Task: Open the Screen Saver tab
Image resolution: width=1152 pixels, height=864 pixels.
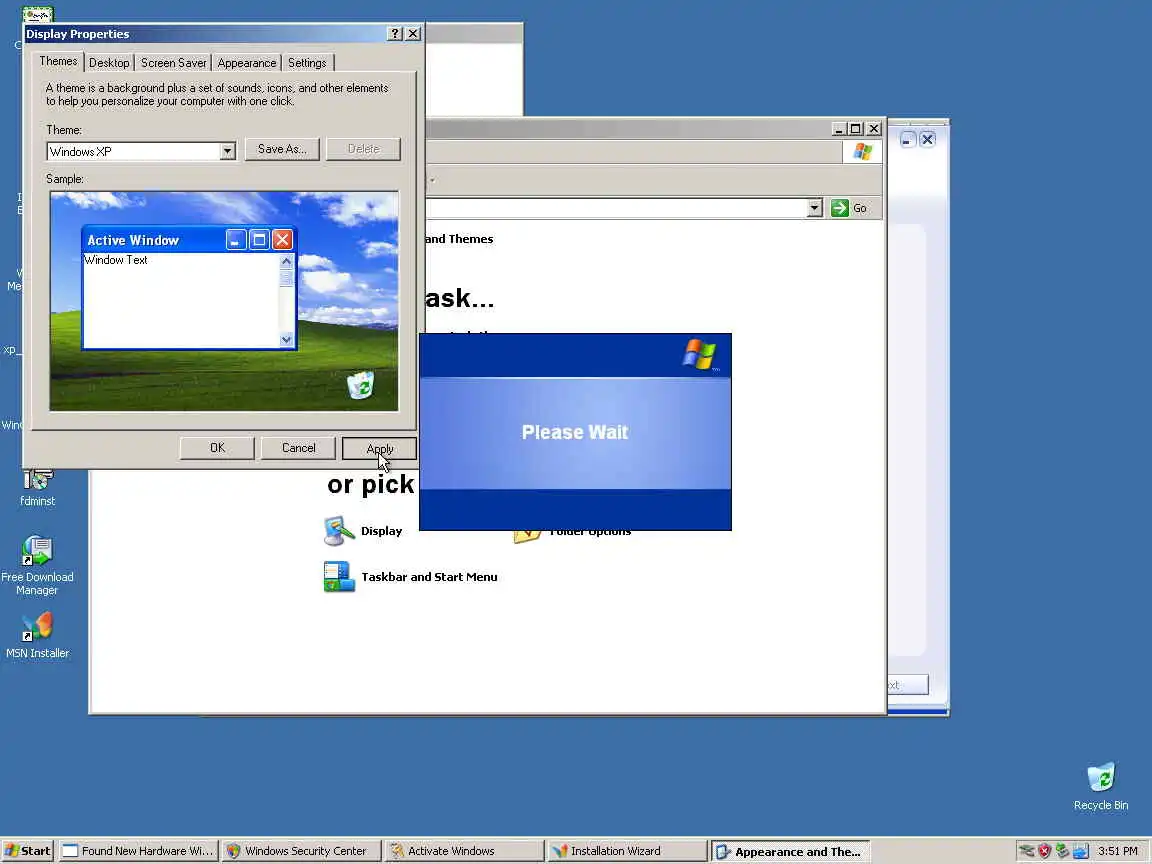Action: (173, 63)
